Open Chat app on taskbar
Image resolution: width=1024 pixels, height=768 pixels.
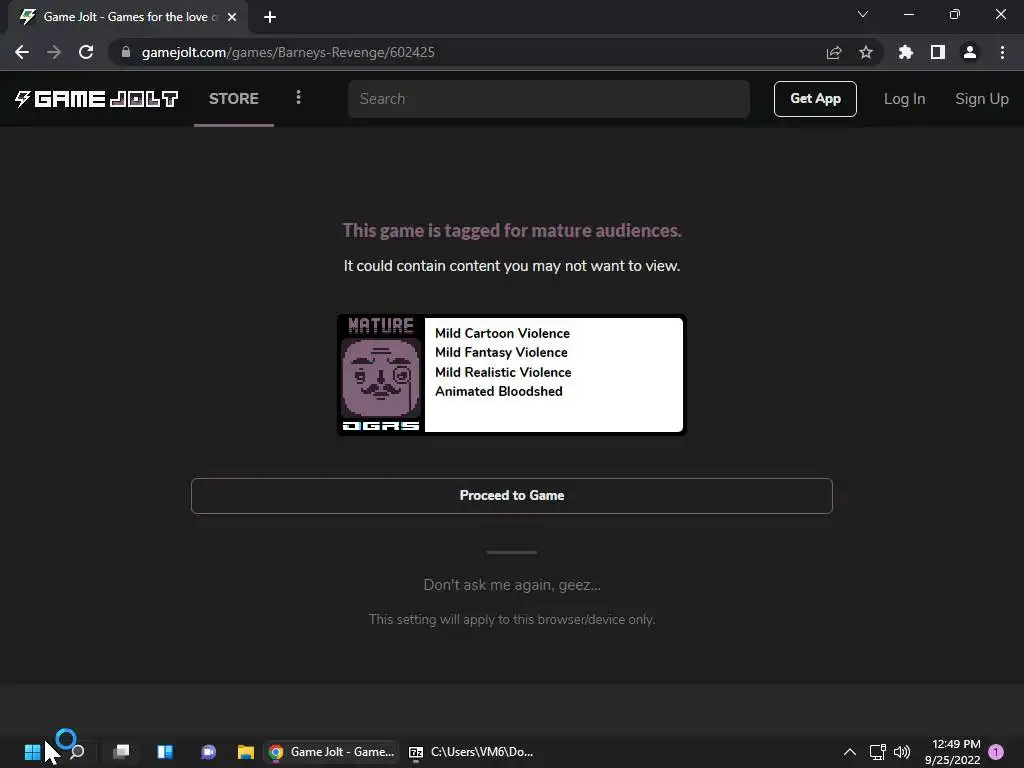click(x=208, y=752)
